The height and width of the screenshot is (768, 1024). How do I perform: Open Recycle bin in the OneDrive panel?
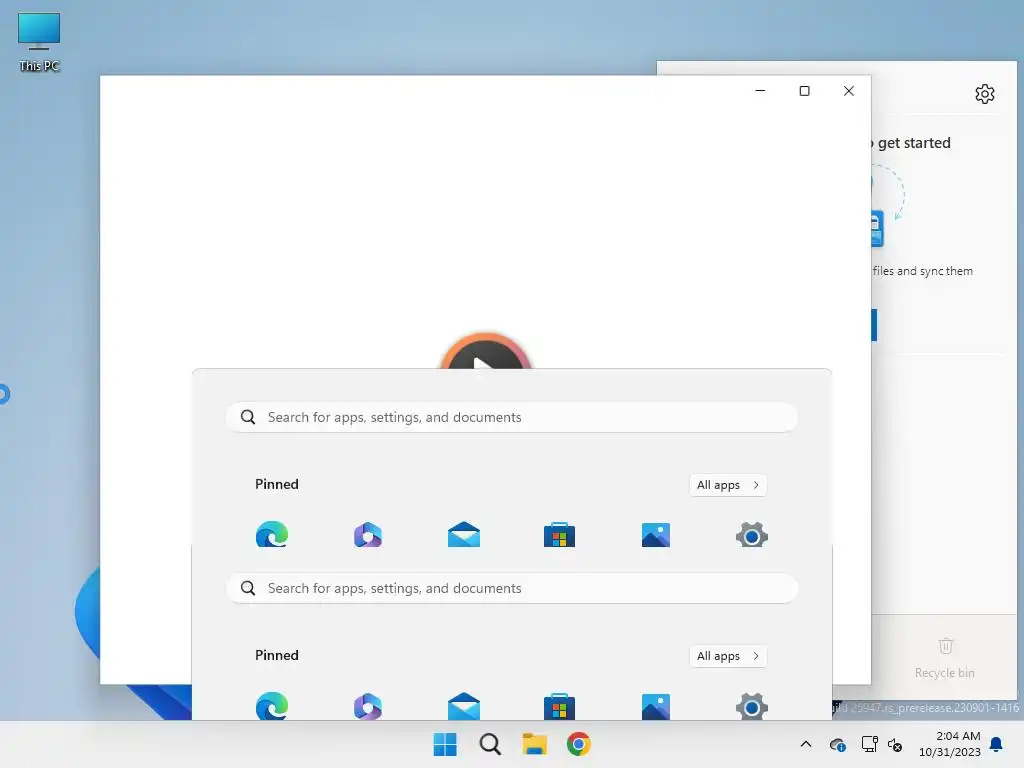(x=944, y=658)
